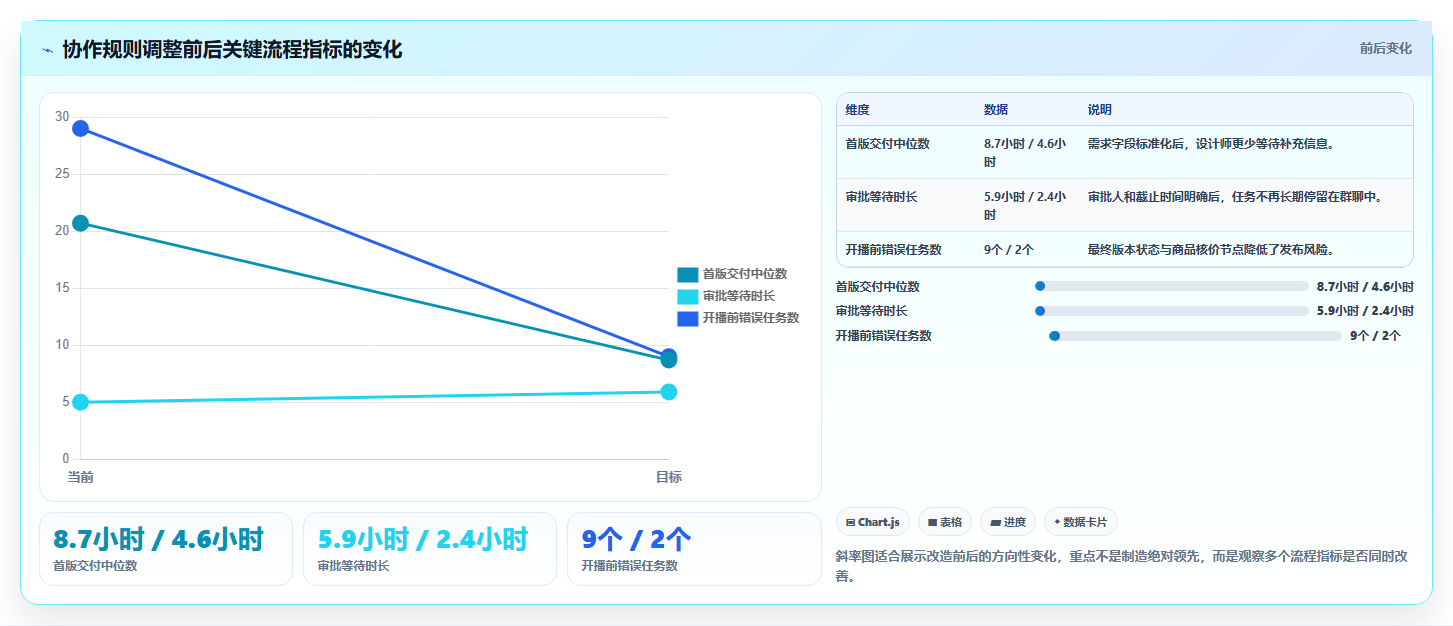Click the description starting 审批人和截止时间
The image size is (1453, 626).
tap(1235, 197)
